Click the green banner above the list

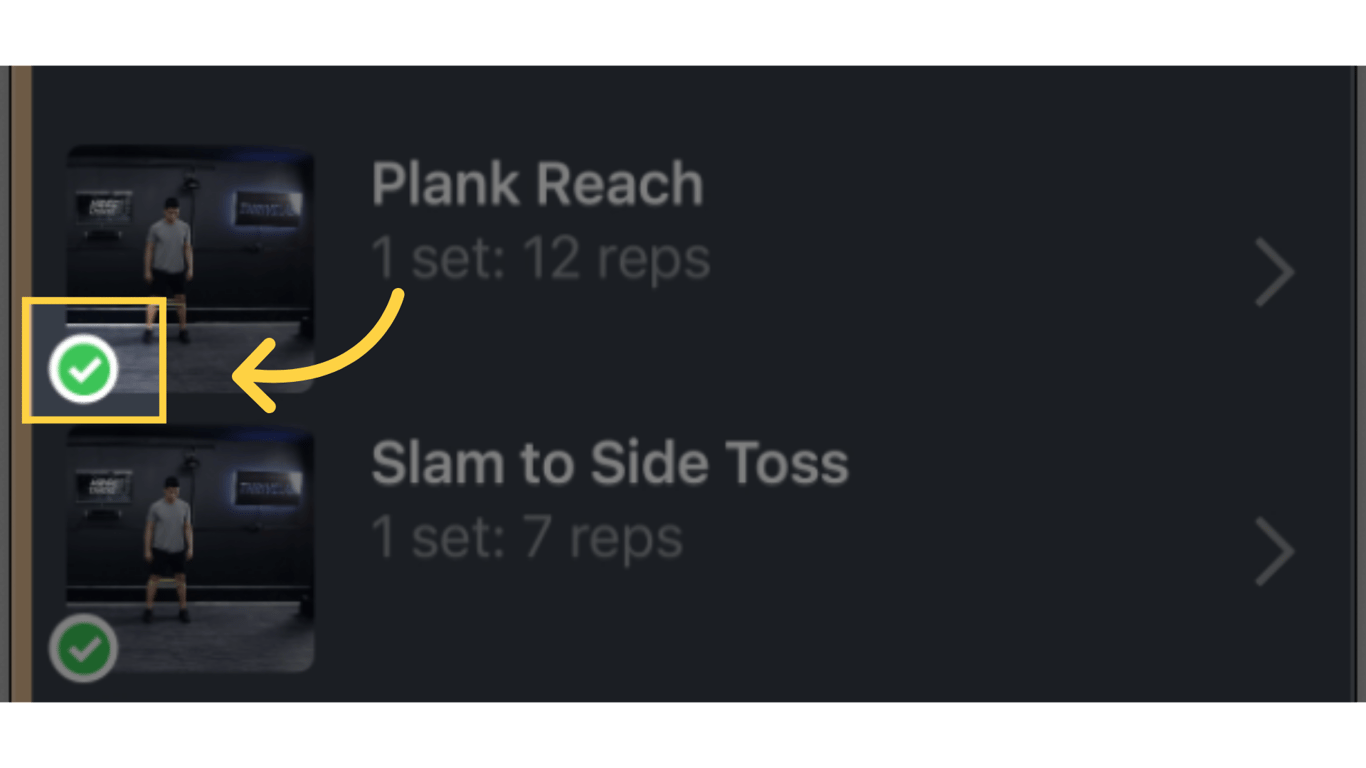683,32
